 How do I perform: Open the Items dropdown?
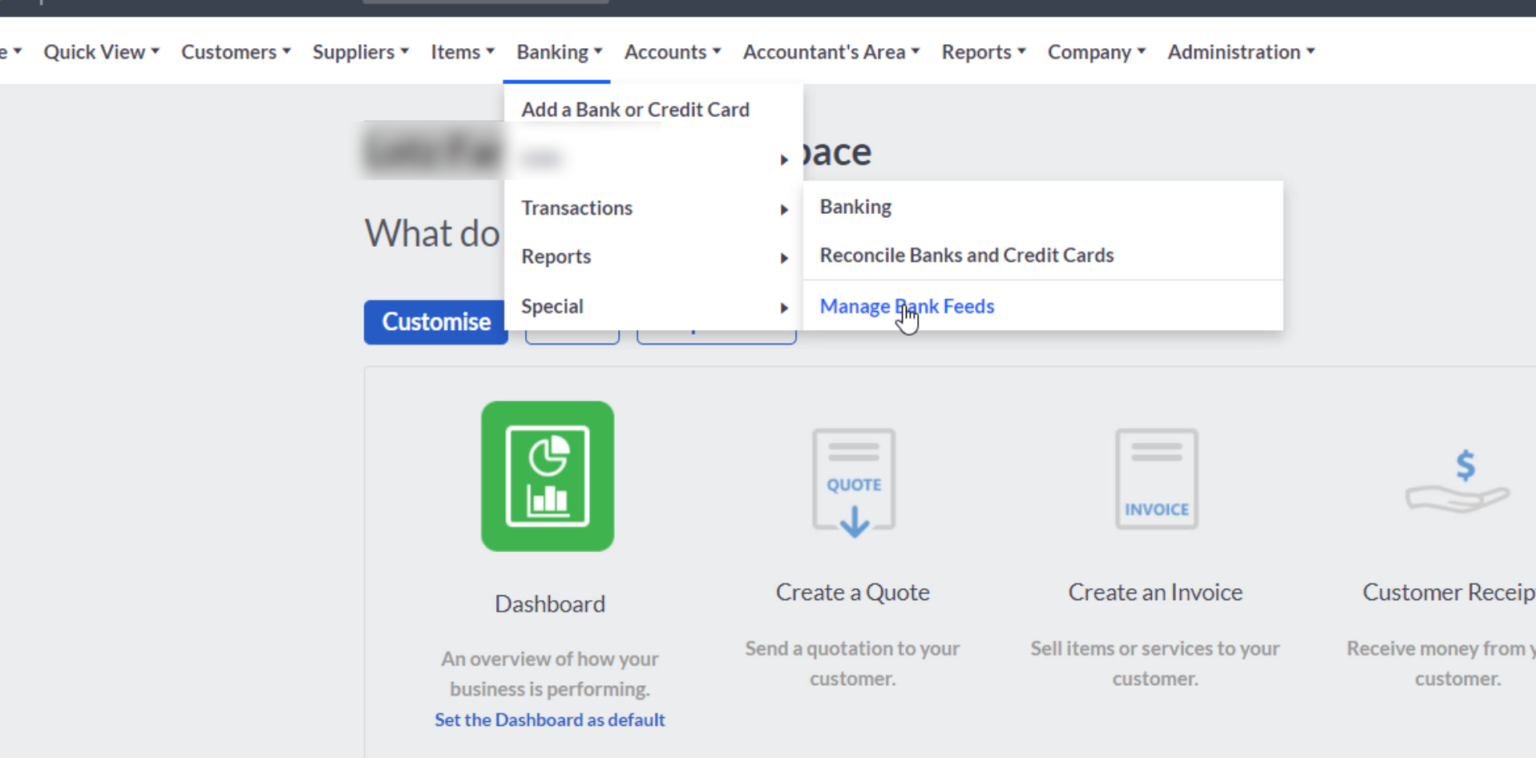[x=462, y=51]
